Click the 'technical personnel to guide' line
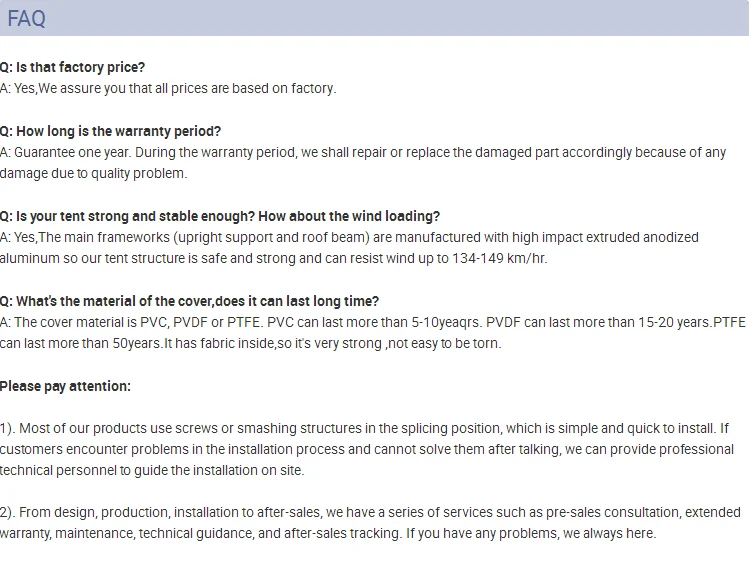Image resolution: width=750 pixels, height=562 pixels. pos(152,471)
